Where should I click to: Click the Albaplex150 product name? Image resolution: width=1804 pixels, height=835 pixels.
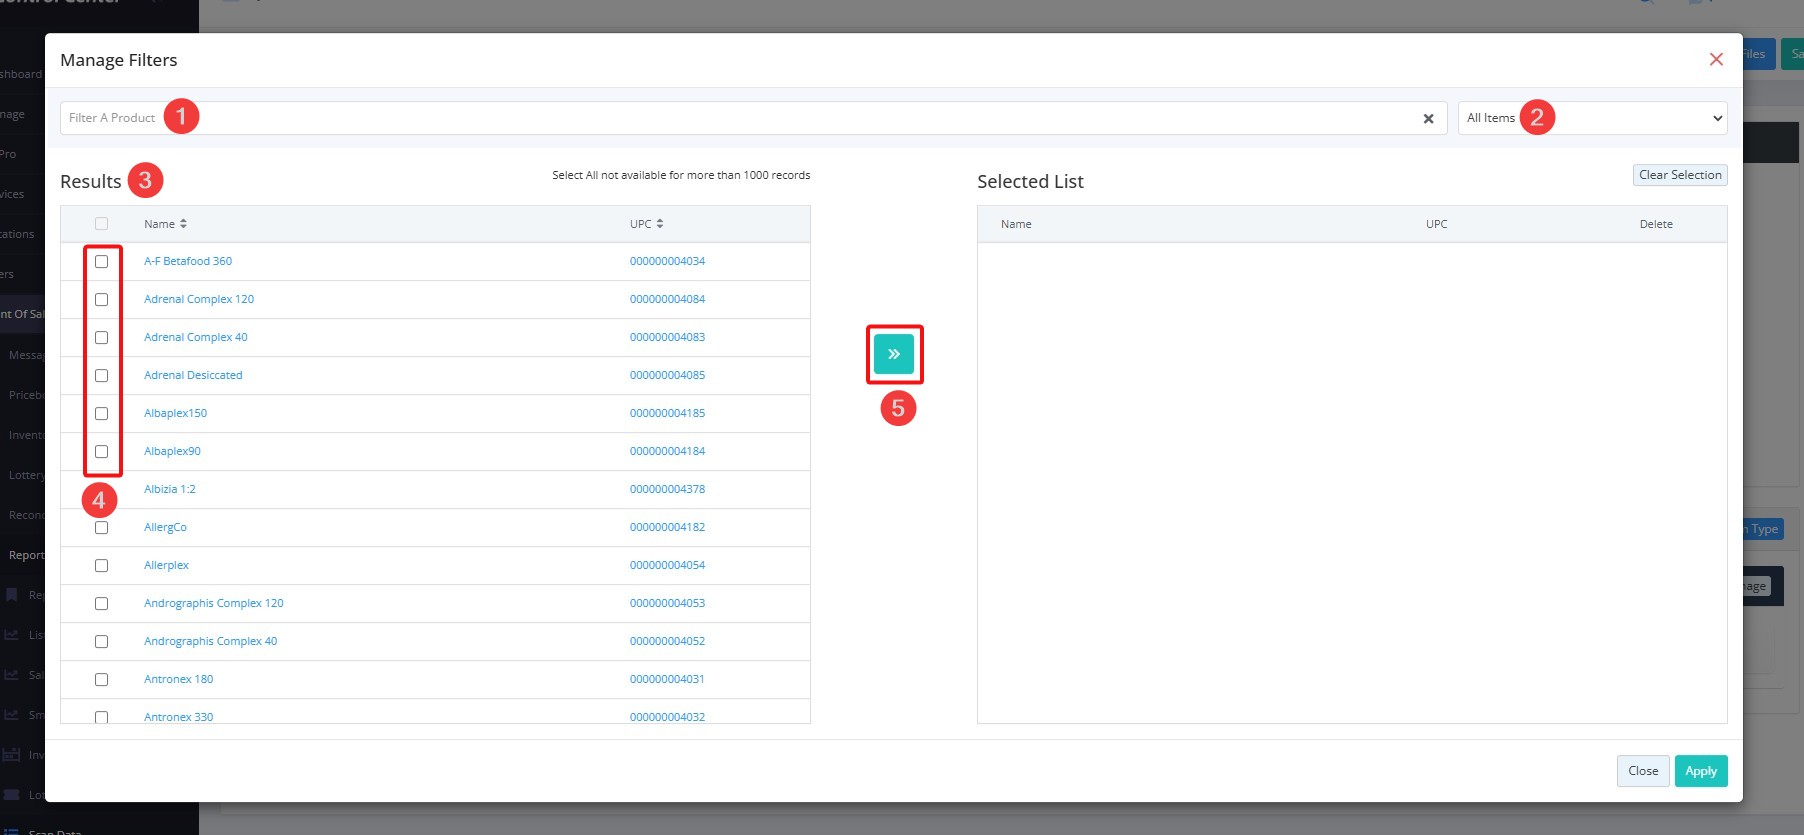click(175, 414)
